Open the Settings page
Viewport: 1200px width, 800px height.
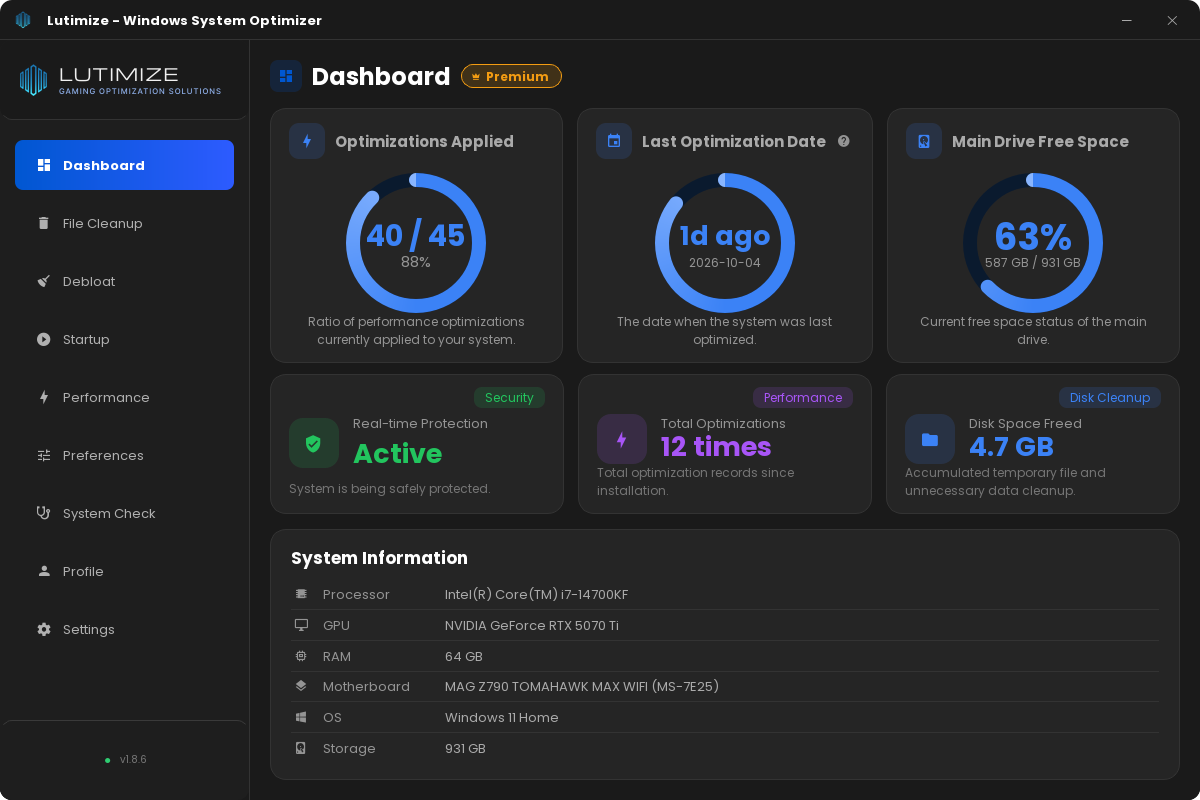[124, 629]
